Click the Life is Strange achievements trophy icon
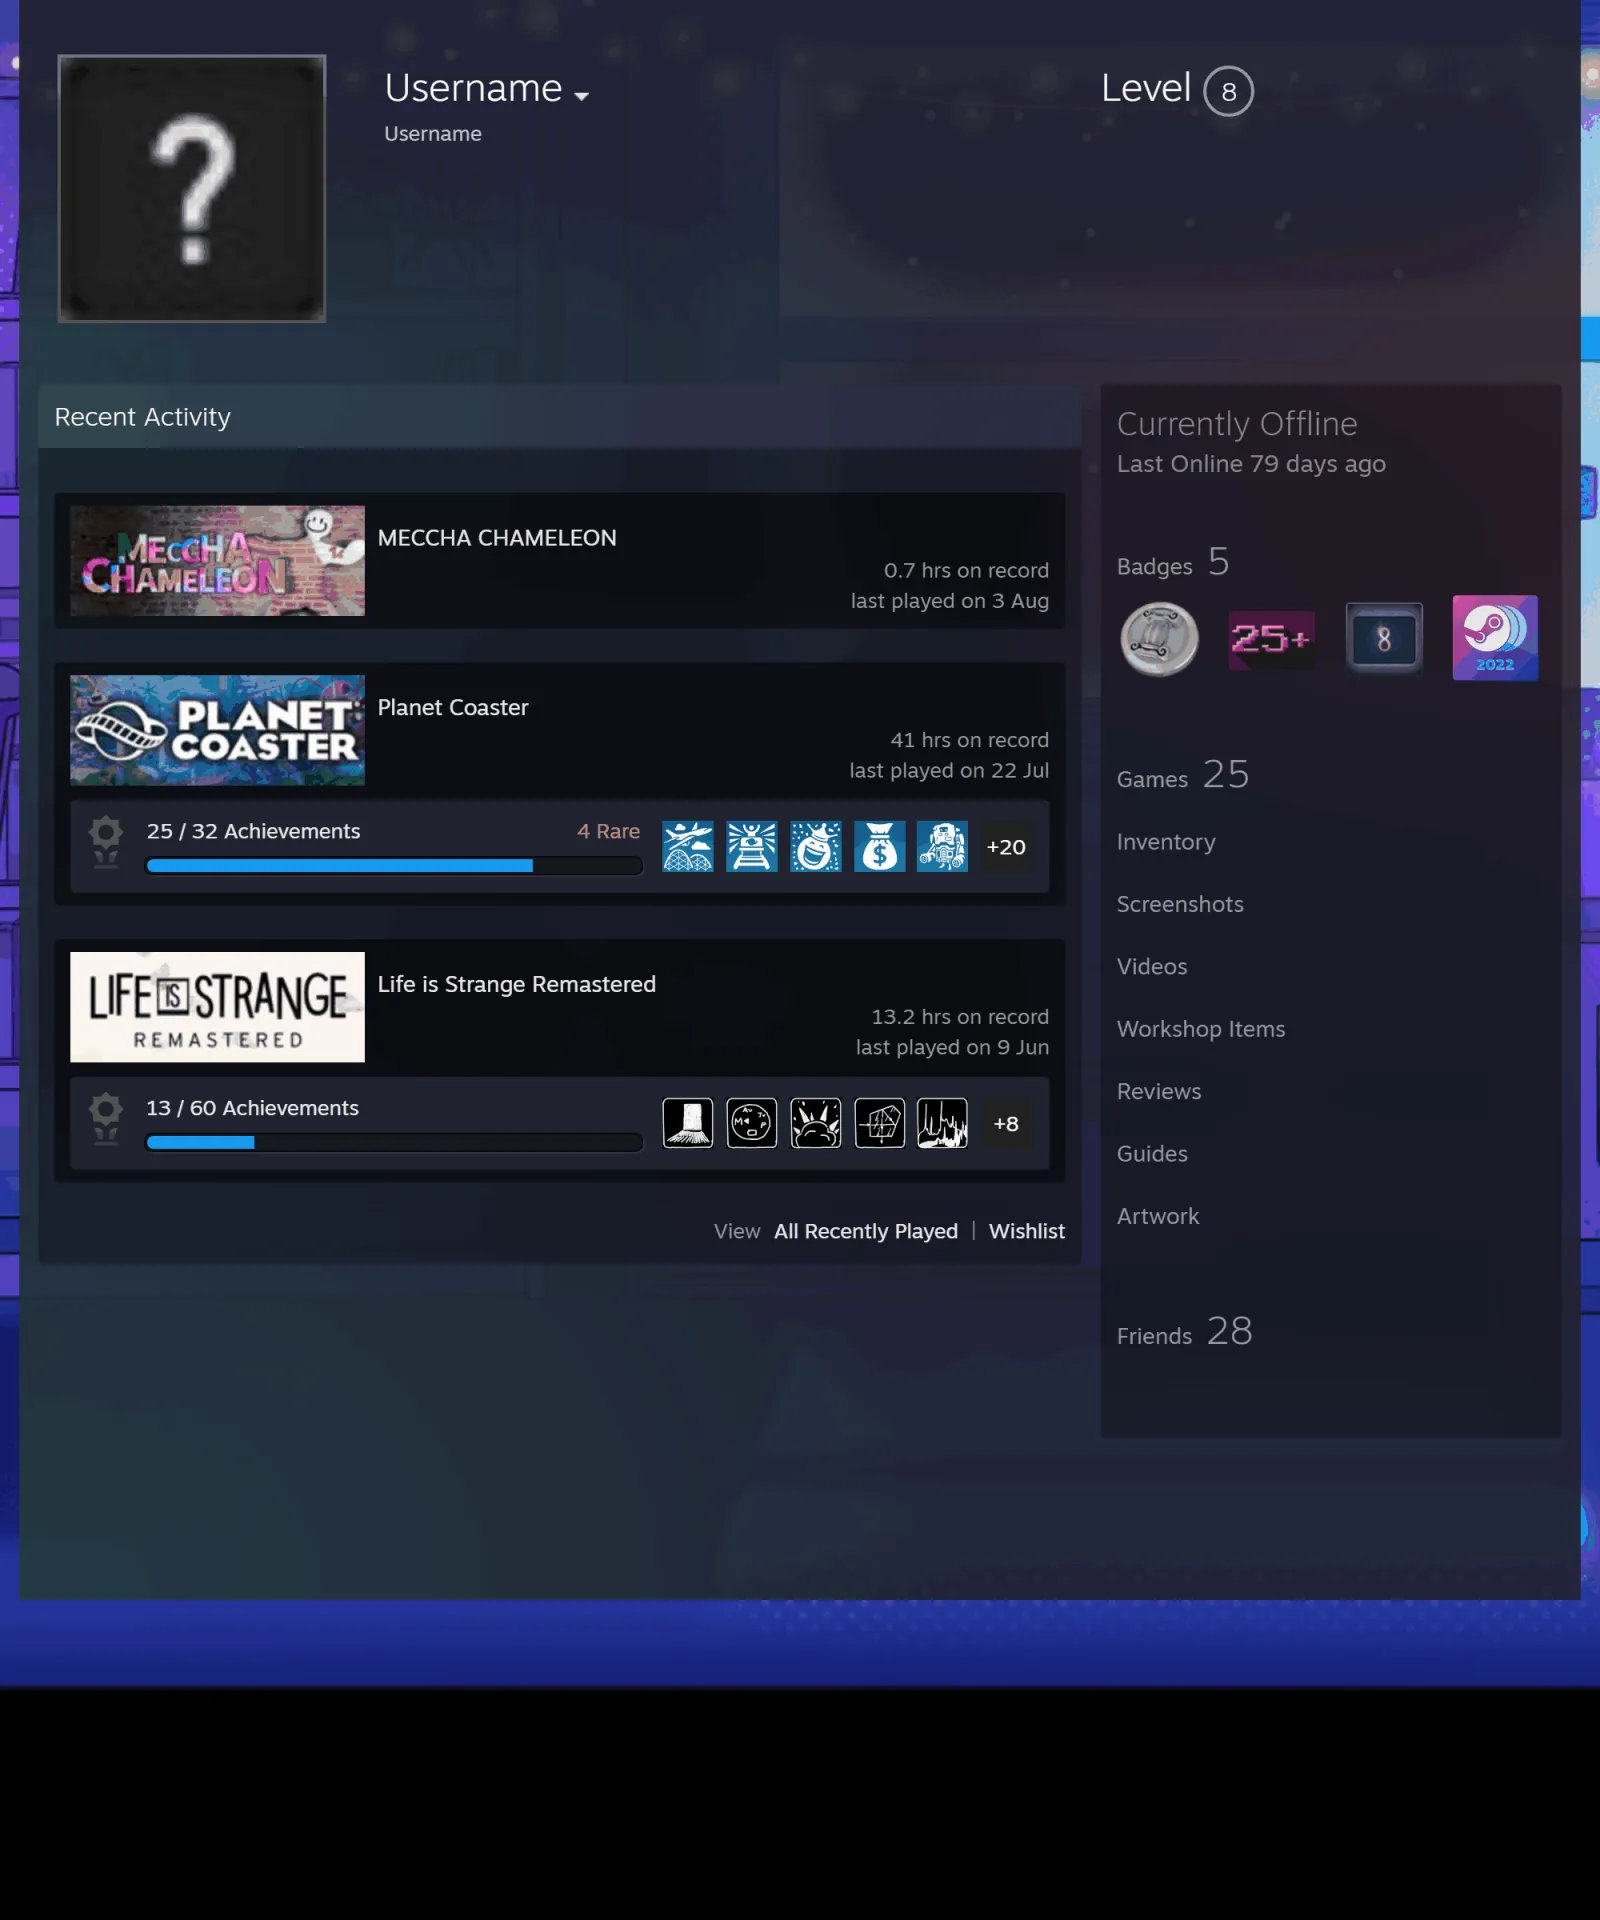 click(x=105, y=1119)
